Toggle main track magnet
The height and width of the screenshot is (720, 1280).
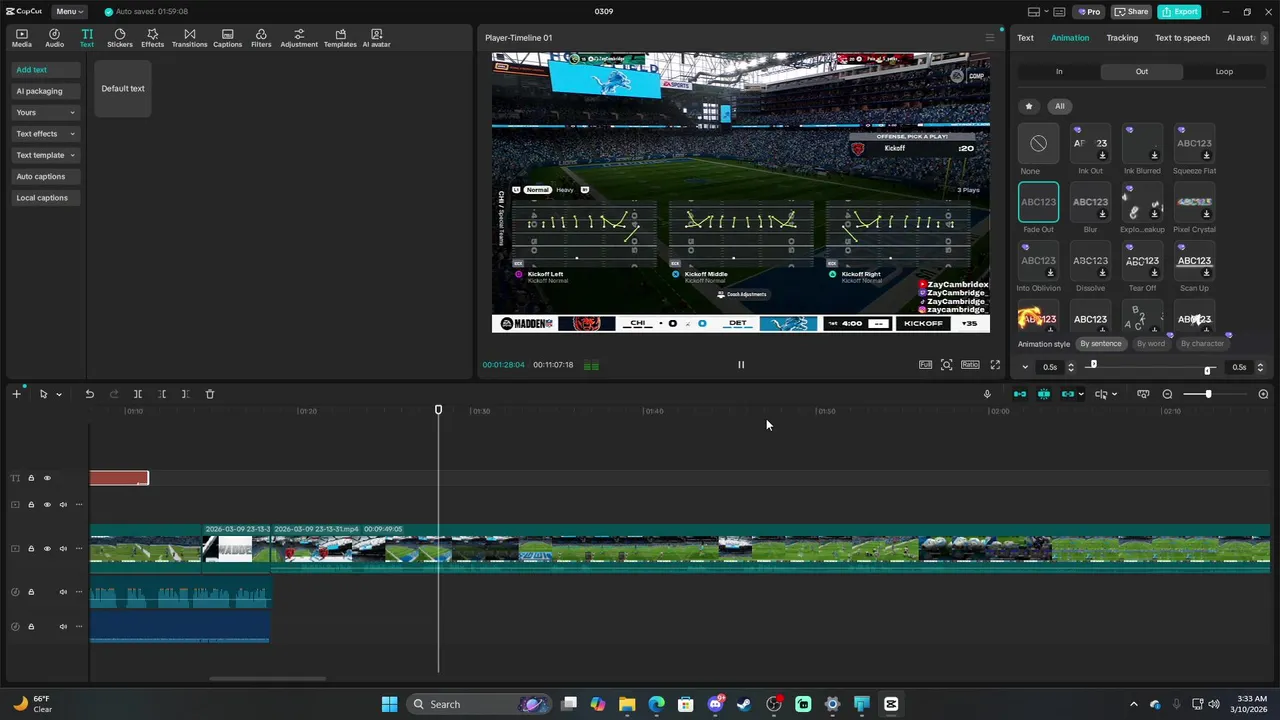(x=1020, y=394)
